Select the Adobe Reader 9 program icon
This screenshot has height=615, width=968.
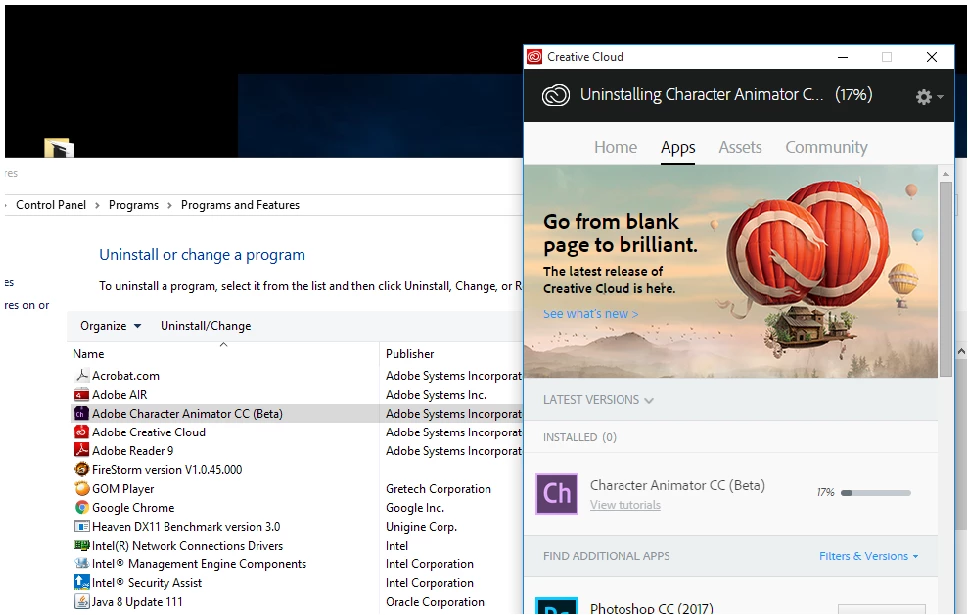(81, 451)
